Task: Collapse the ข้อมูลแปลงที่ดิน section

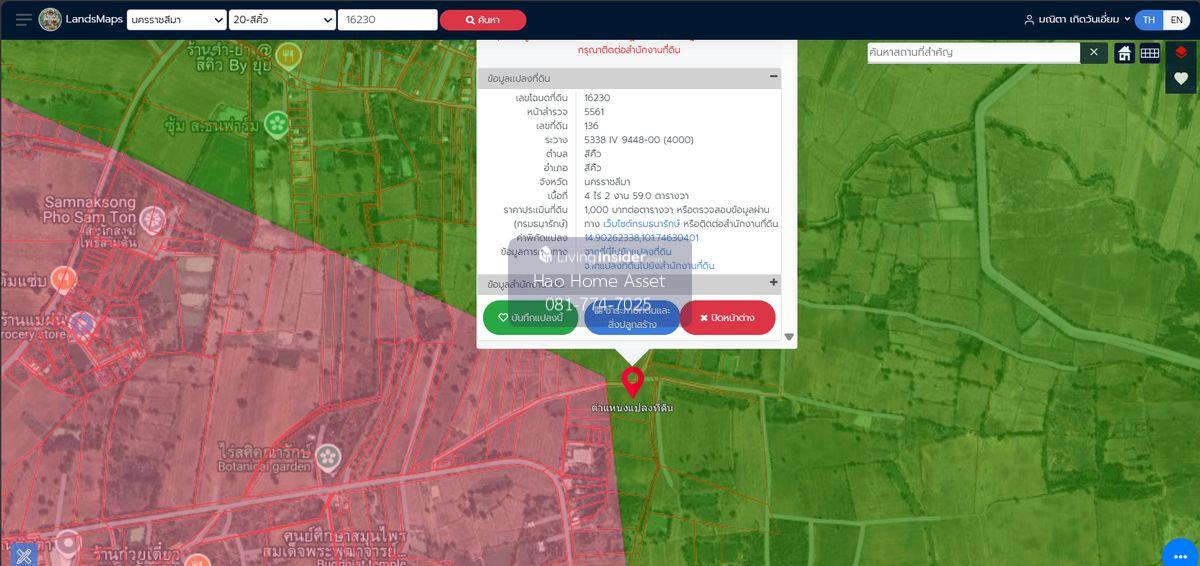Action: pyautogui.click(x=773, y=77)
